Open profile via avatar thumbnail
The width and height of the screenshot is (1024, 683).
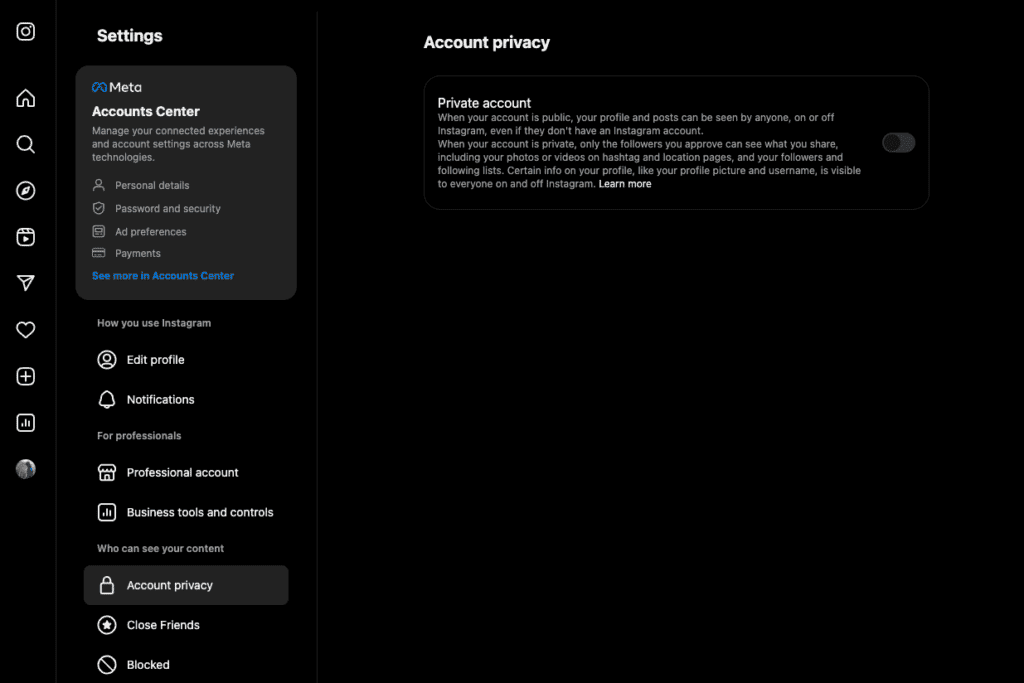[26, 469]
